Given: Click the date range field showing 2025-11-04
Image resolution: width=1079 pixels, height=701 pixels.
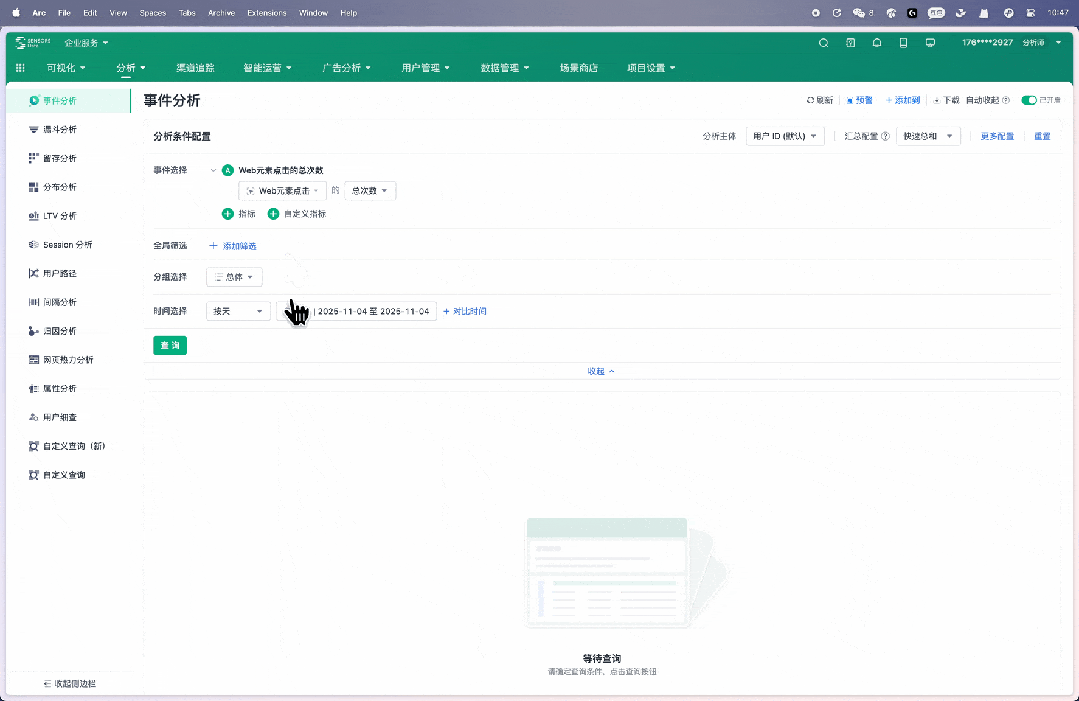Looking at the screenshot, I should click(x=370, y=311).
